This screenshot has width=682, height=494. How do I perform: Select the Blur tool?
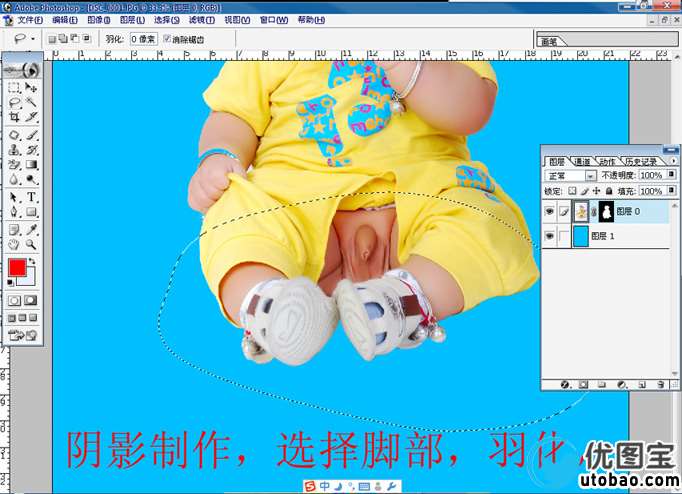(14, 179)
